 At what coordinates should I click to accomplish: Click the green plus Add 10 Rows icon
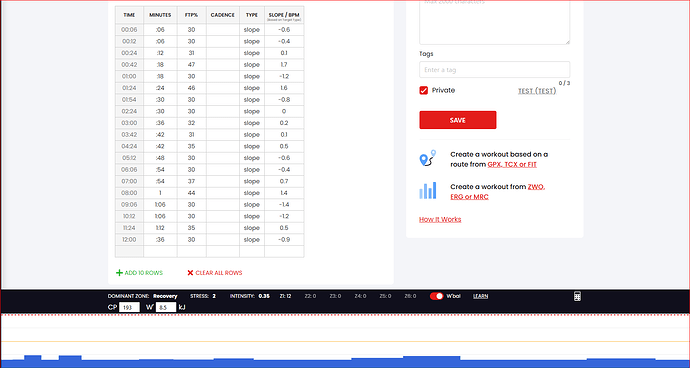(x=119, y=273)
